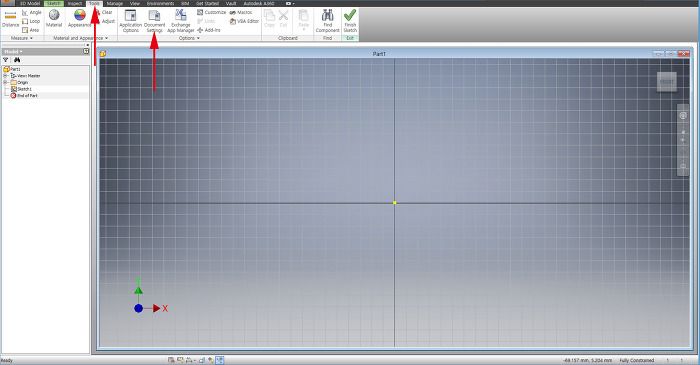Screen dimensions: 700x365
Task: Click the cursor coordinates readout in mm
Action: [588, 360]
